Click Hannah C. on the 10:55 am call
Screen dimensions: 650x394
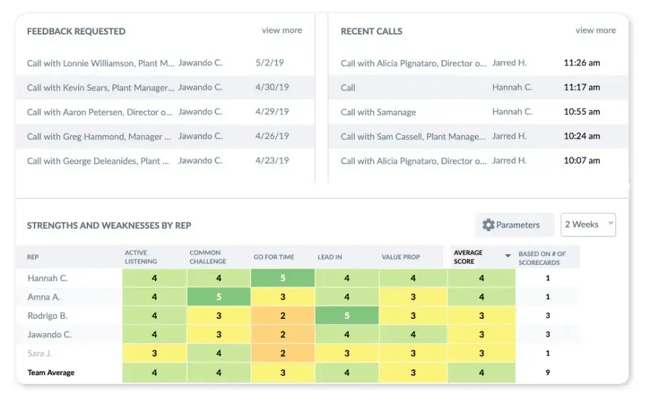[512, 112]
